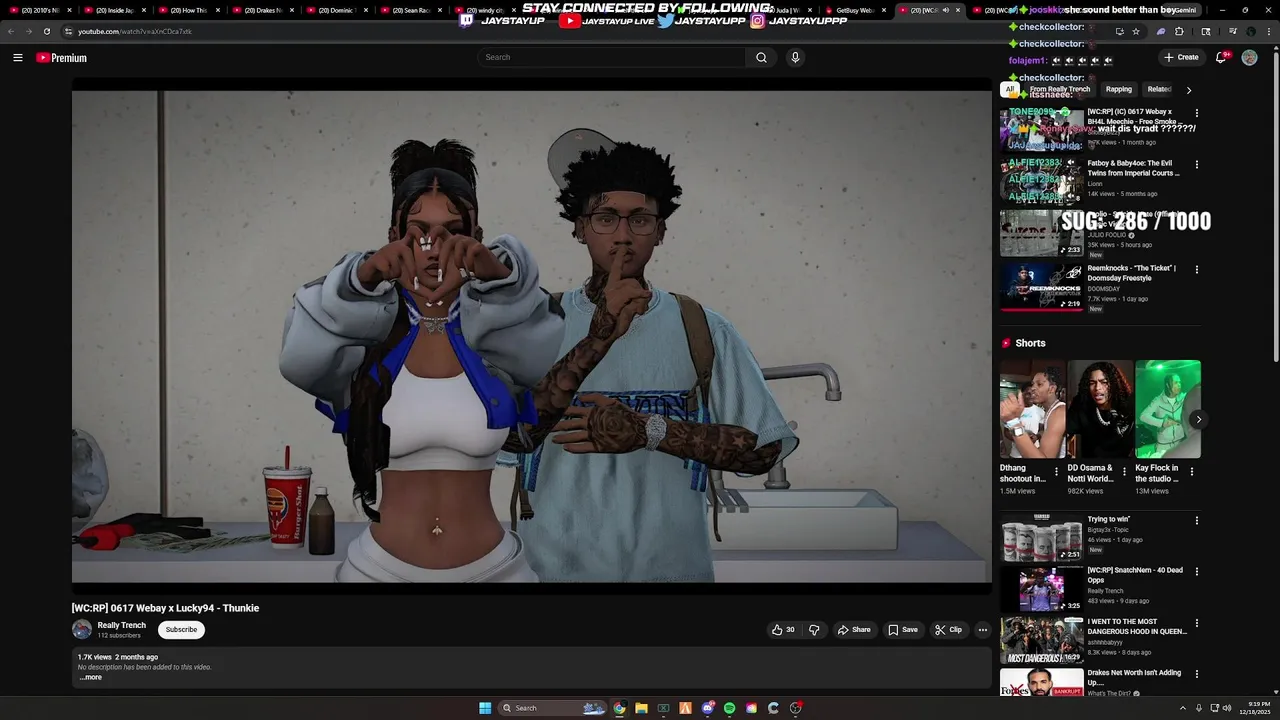
Task: Open options for DD Osama short
Action: [1124, 471]
